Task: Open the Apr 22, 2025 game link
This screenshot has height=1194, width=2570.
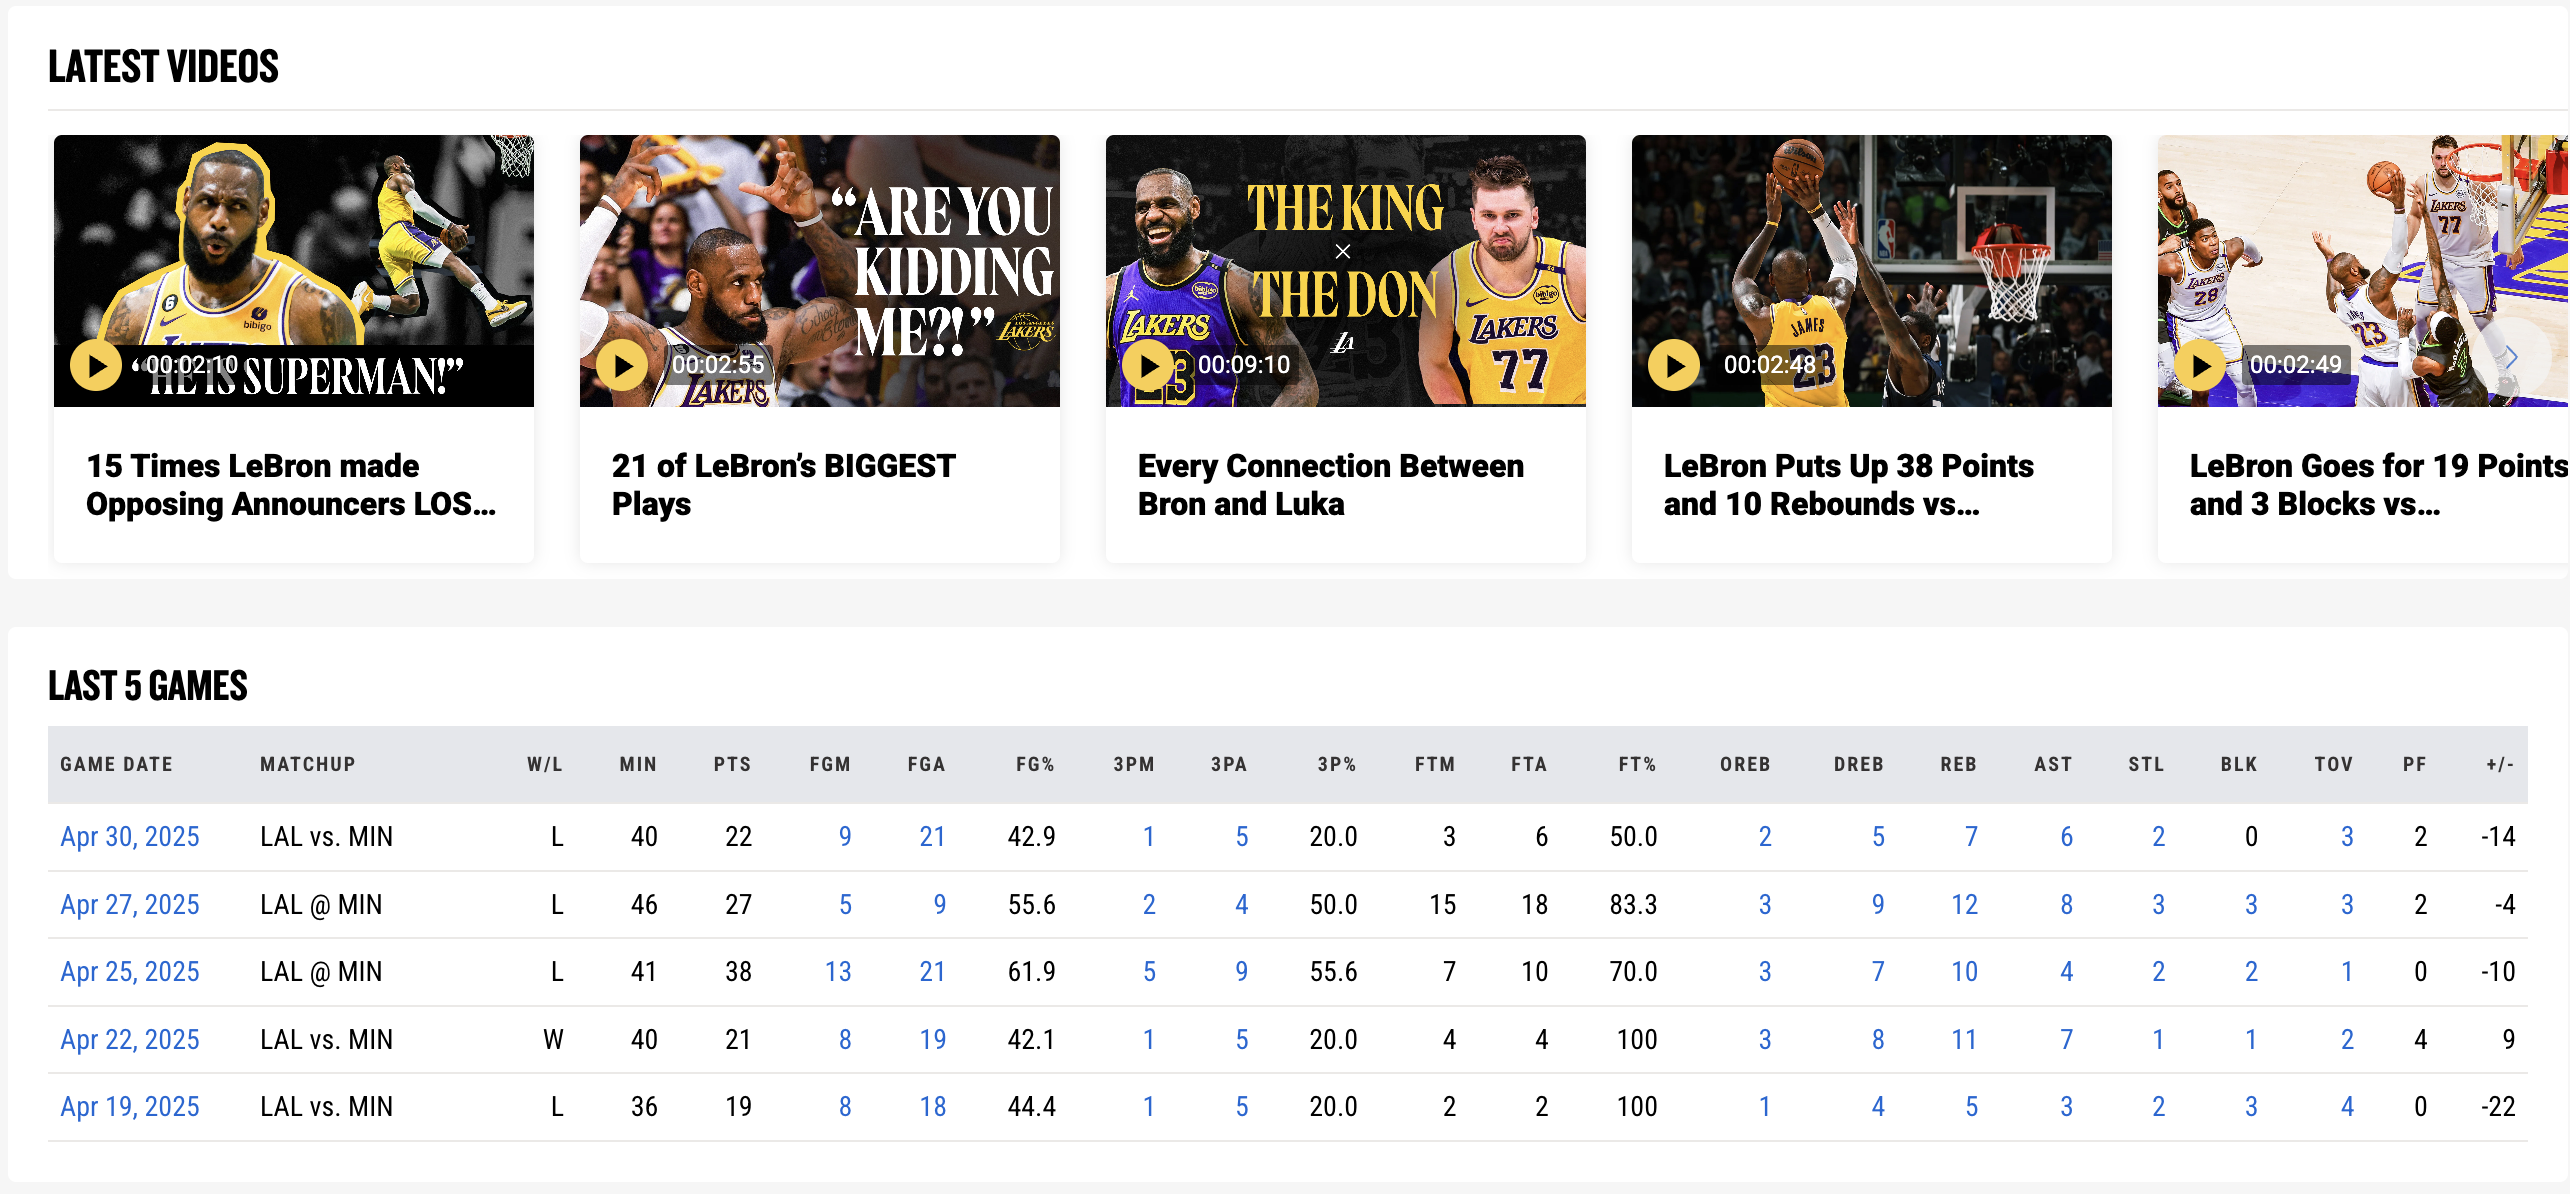Action: click(x=130, y=1040)
